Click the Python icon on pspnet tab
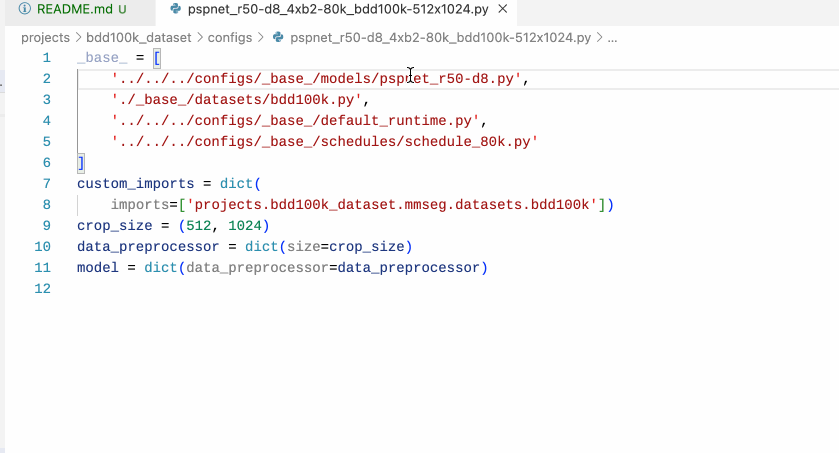 (x=176, y=9)
